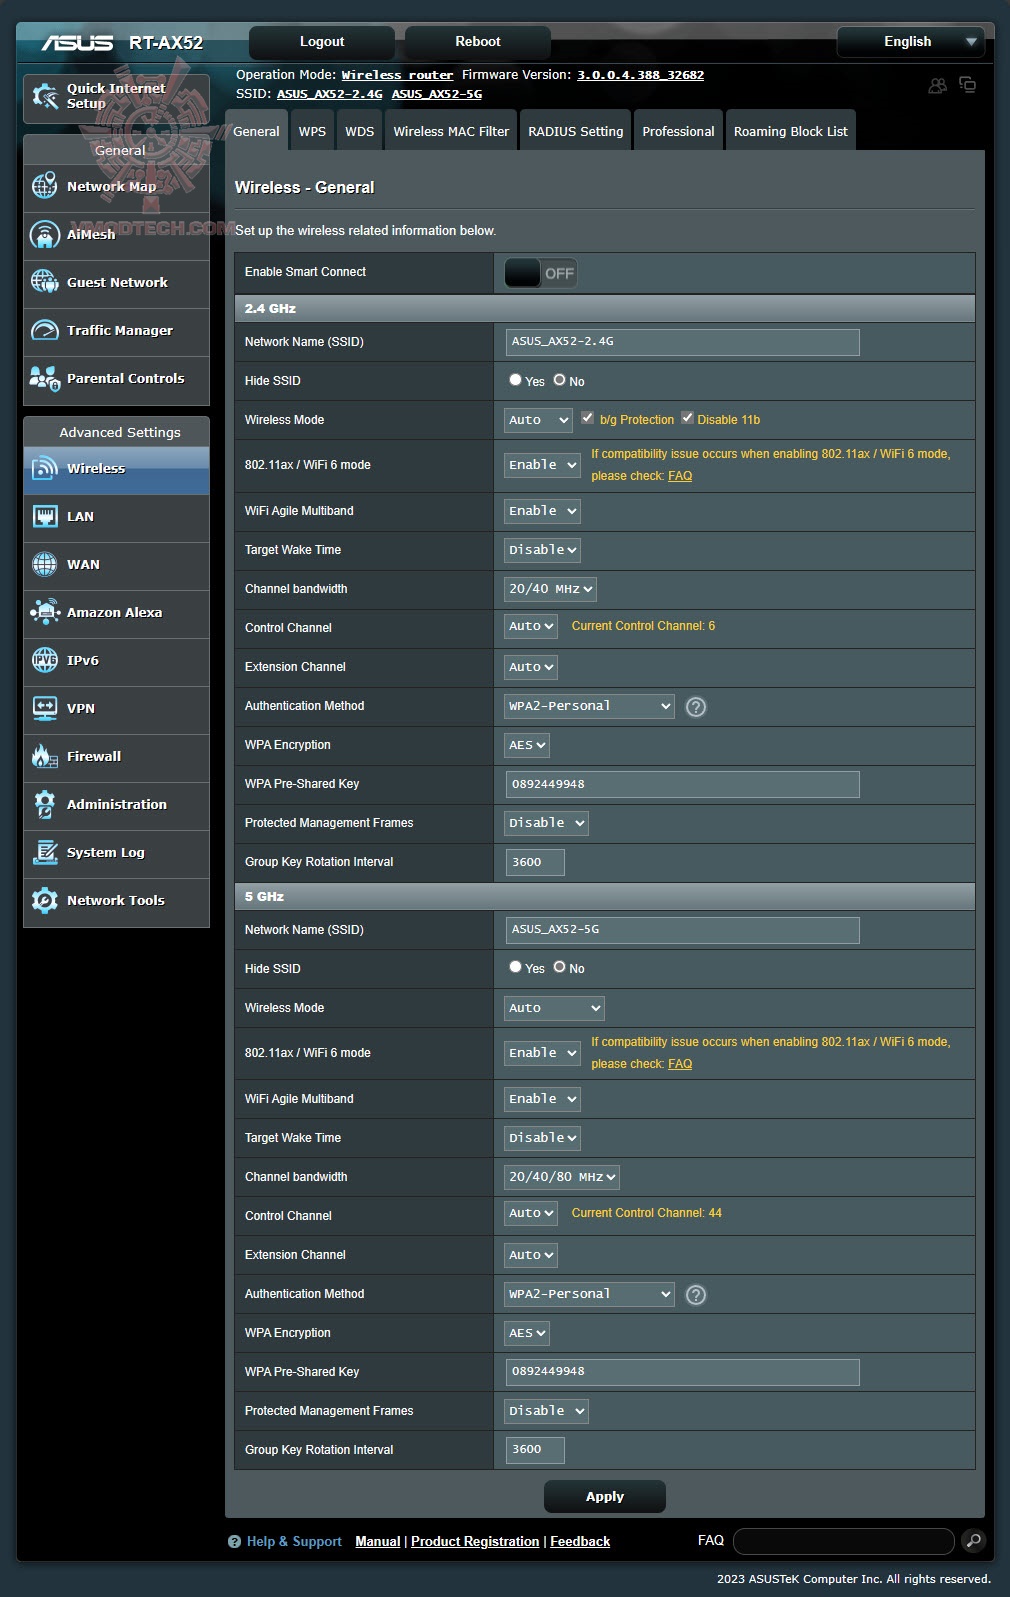Click the Firewall flame icon
The image size is (1010, 1597).
pyautogui.click(x=45, y=757)
